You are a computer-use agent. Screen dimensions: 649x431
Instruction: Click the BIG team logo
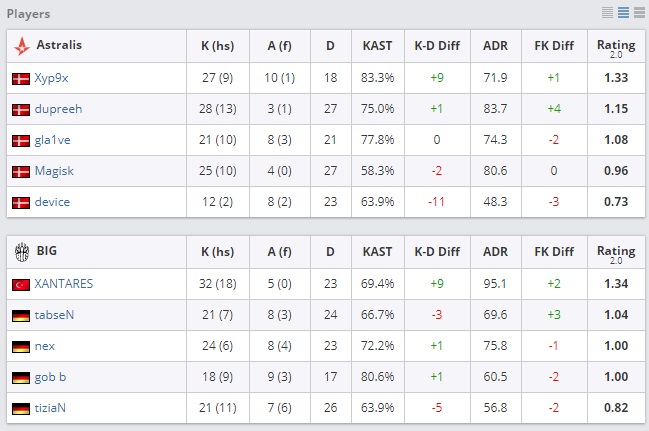pyautogui.click(x=21, y=252)
